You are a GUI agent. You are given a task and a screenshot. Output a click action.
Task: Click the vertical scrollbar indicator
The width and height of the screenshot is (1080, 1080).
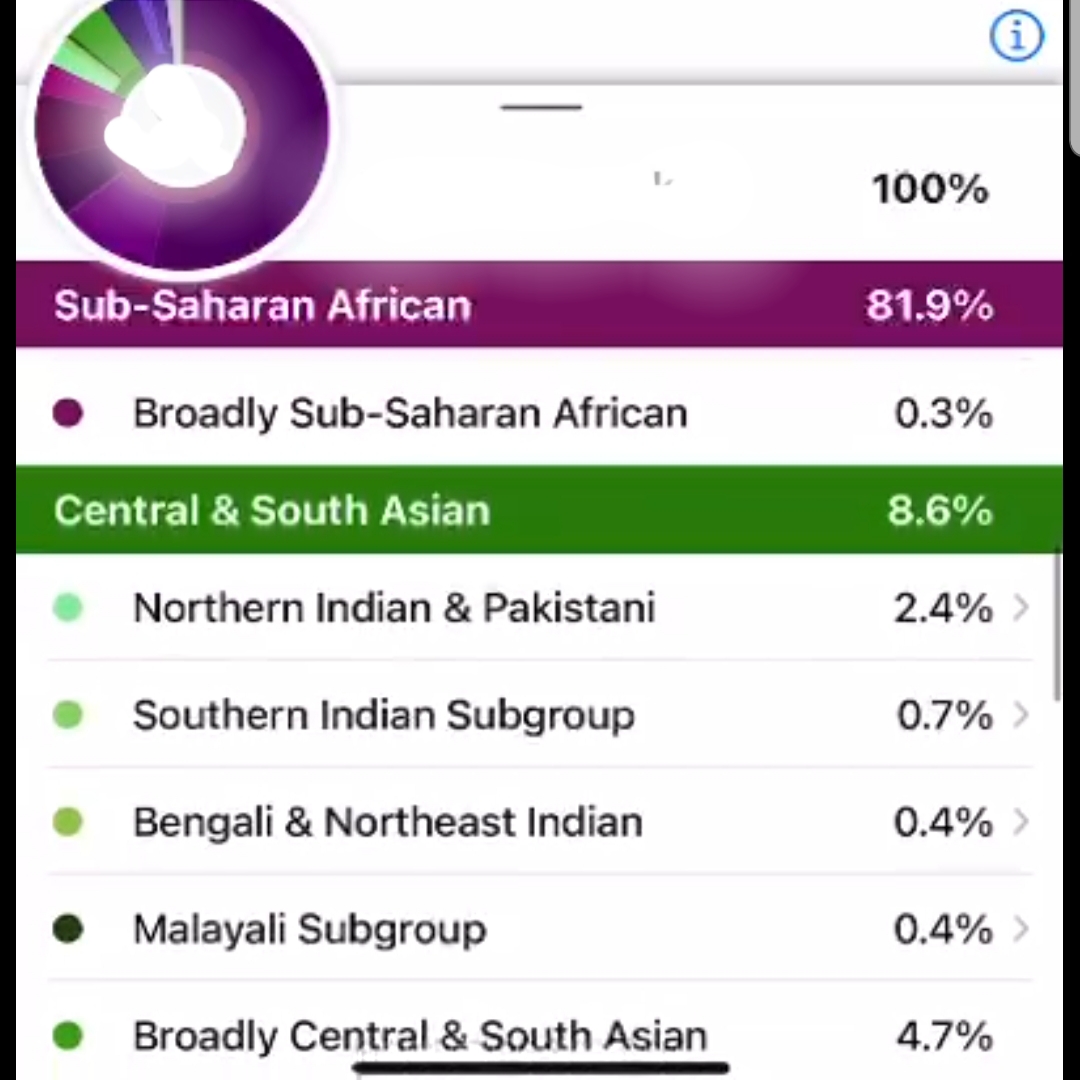pos(1058,625)
